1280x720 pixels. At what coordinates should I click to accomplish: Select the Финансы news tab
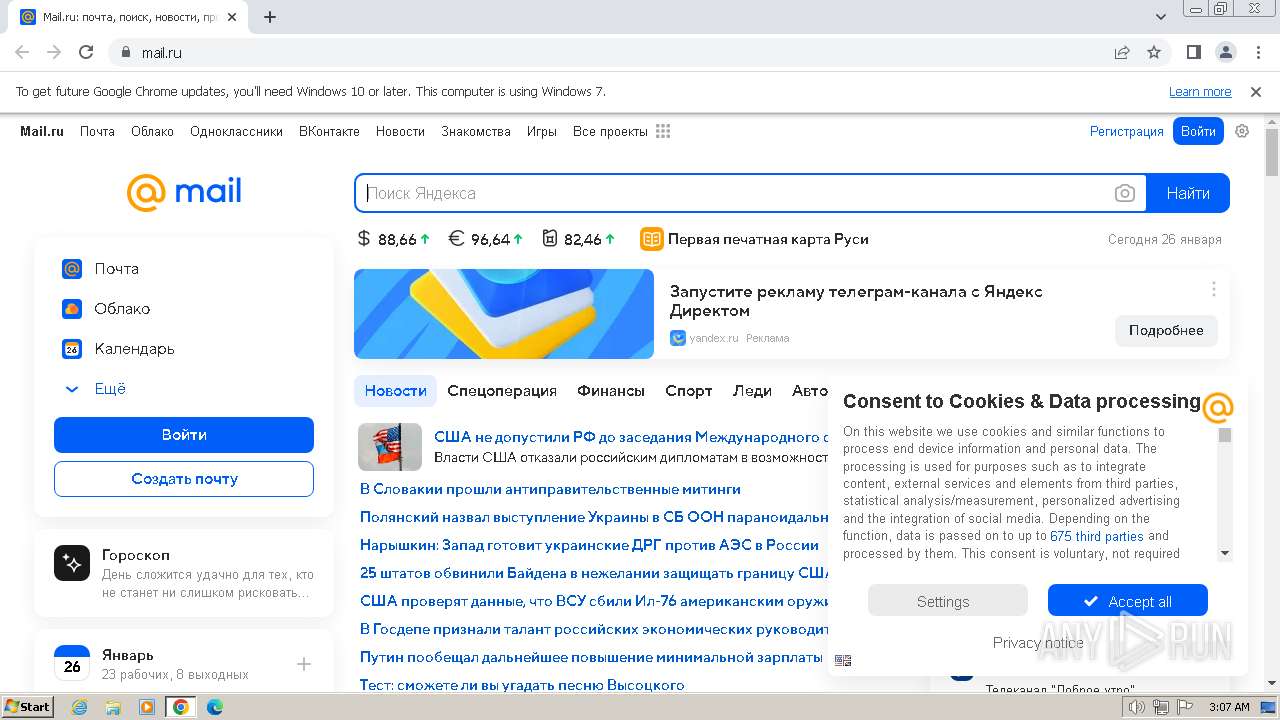point(611,391)
